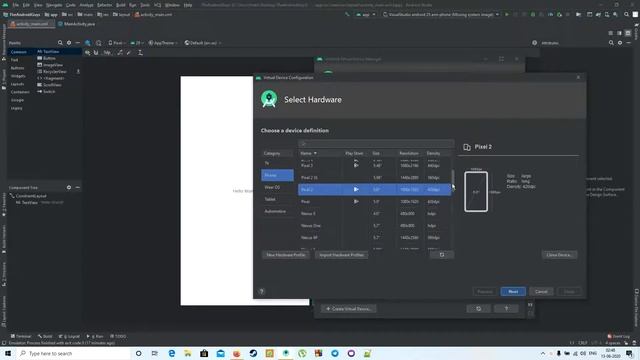Open the File menu
640x360 pixels.
click(x=16, y=5)
